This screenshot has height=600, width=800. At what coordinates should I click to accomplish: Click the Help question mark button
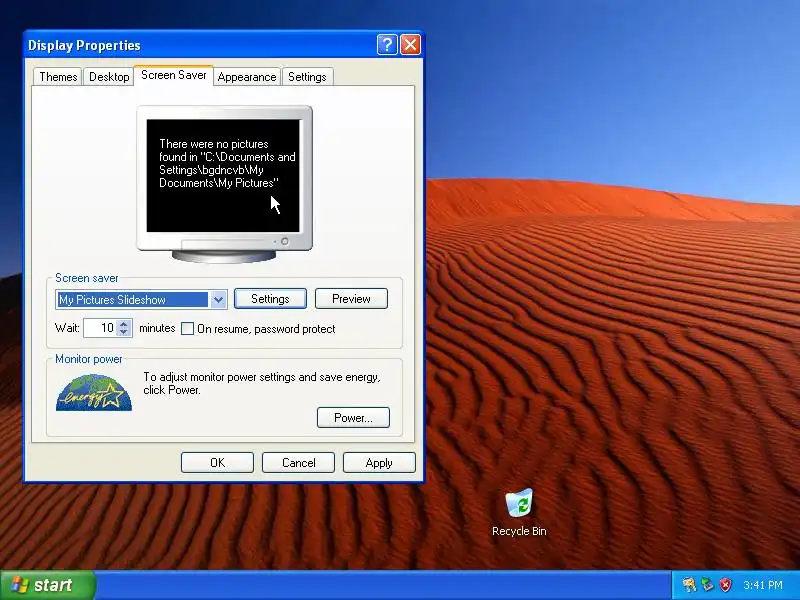[x=387, y=45]
